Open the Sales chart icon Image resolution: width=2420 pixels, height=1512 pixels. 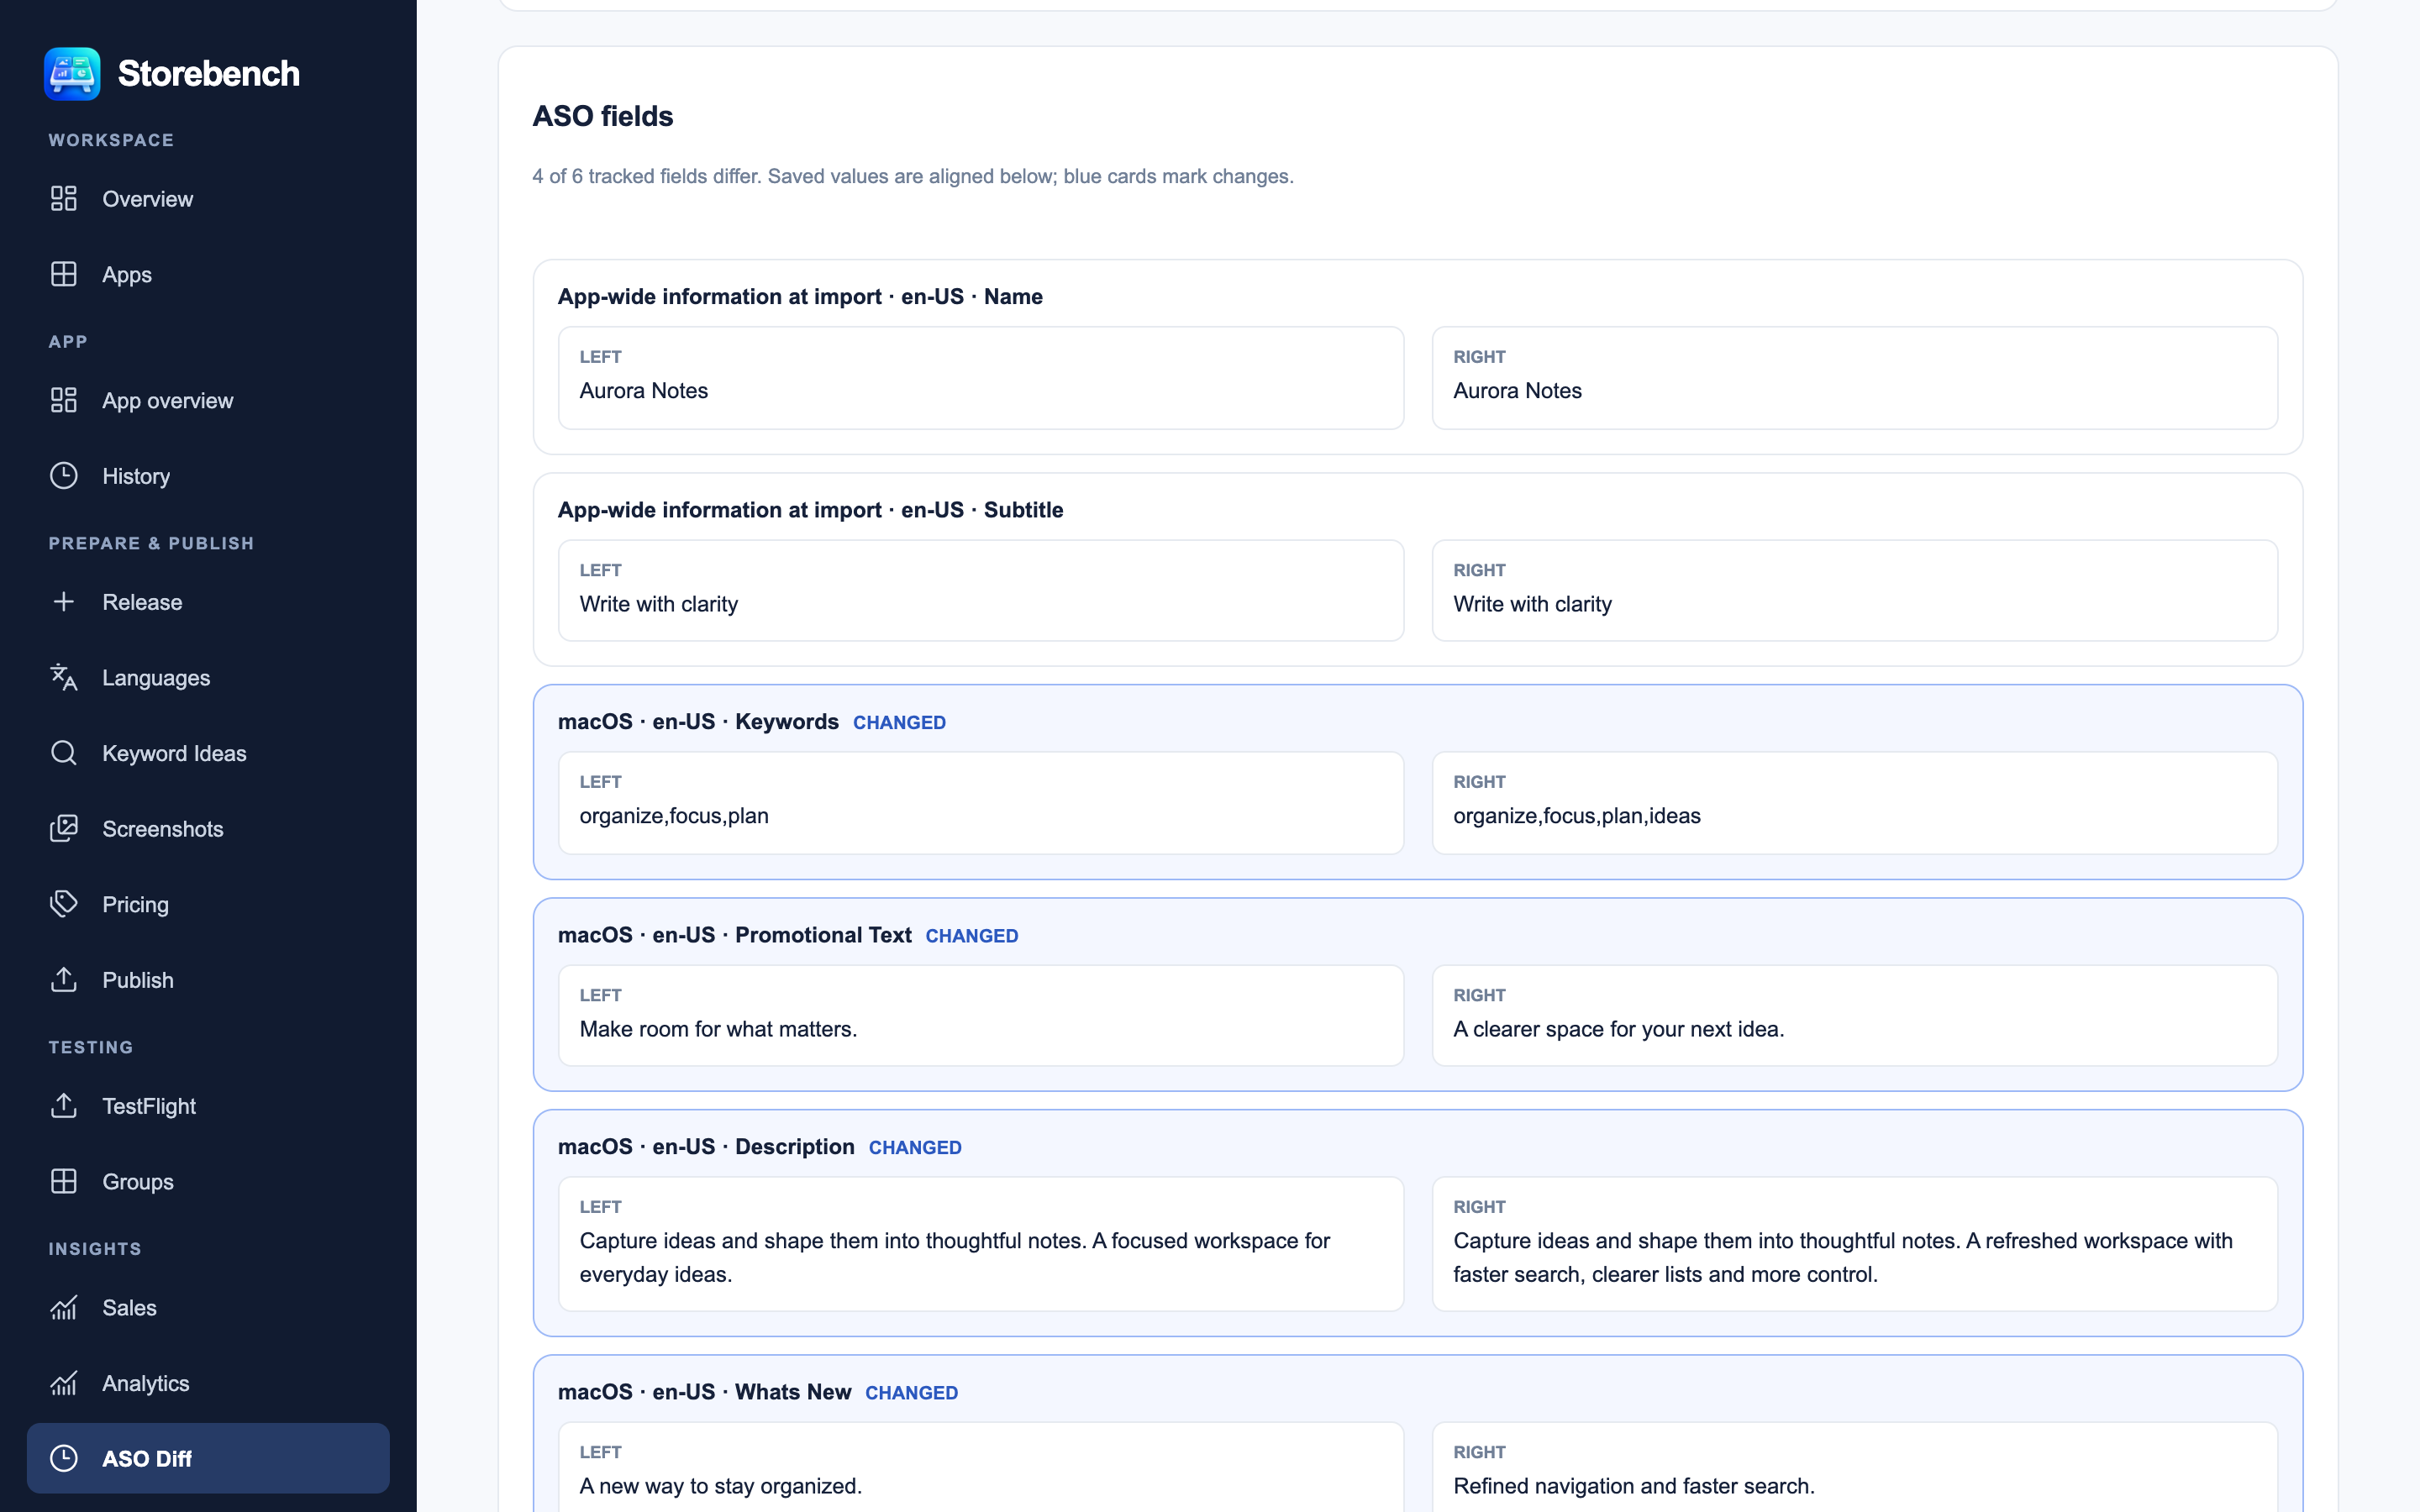(x=64, y=1307)
